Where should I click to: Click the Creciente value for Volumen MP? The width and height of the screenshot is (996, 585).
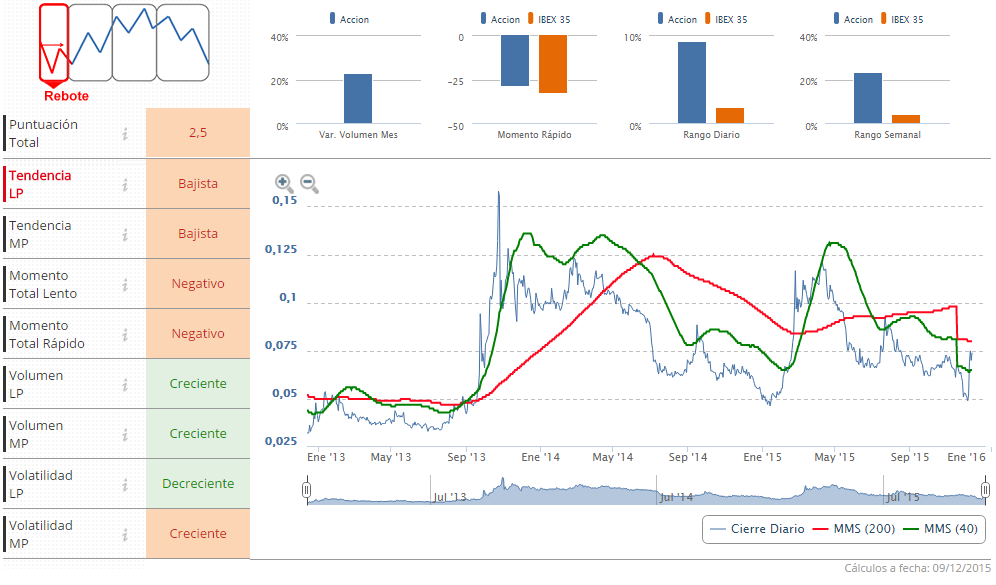pos(198,434)
